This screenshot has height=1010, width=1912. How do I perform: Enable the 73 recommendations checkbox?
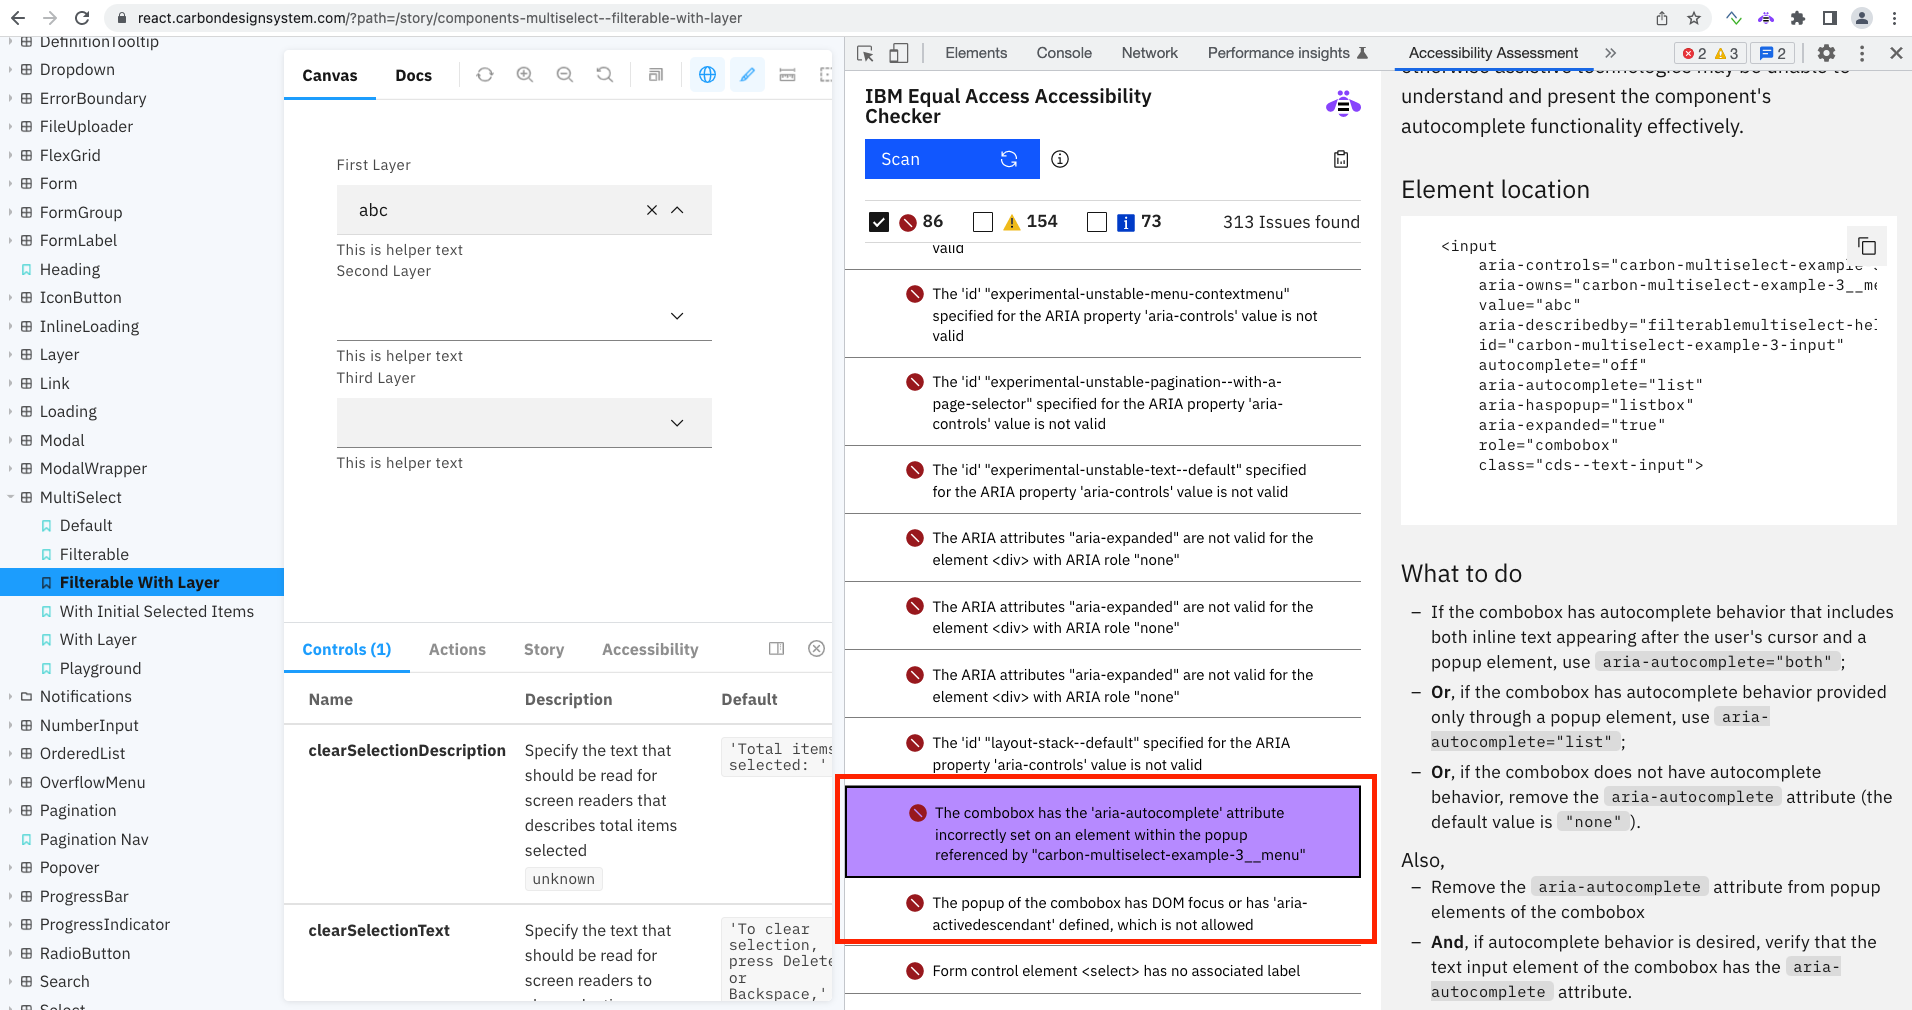[1097, 222]
